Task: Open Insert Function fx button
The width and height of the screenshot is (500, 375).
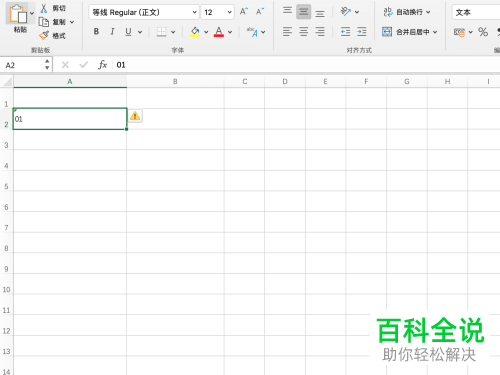Action: (102, 65)
